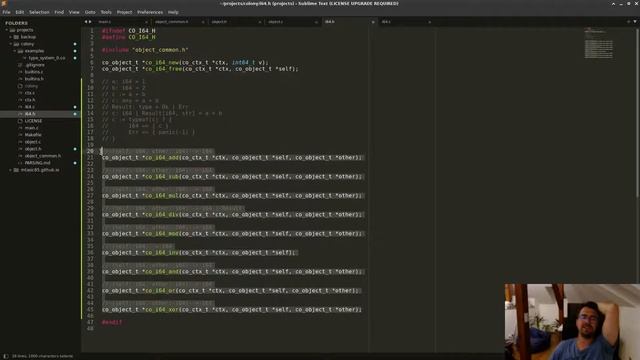
Task: Click the backup folder icon
Action: click(x=16, y=37)
